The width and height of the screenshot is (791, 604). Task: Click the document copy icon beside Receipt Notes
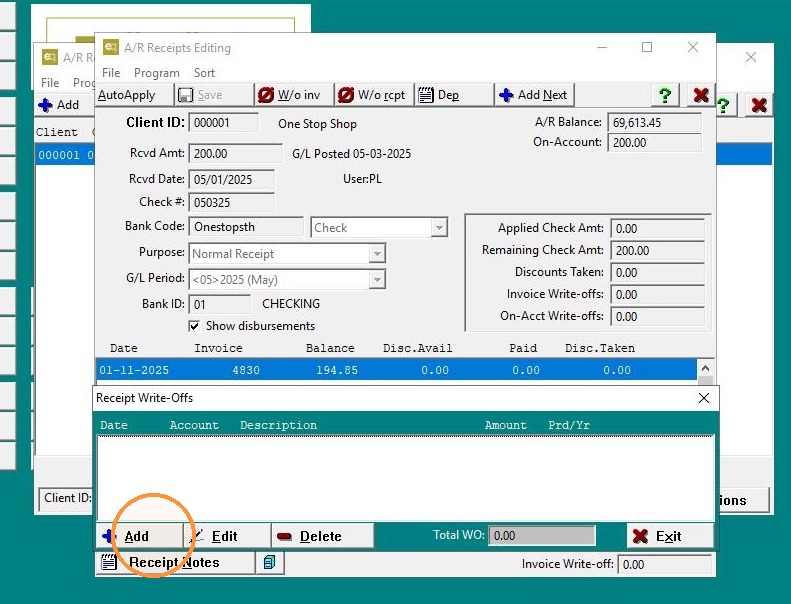(x=269, y=563)
